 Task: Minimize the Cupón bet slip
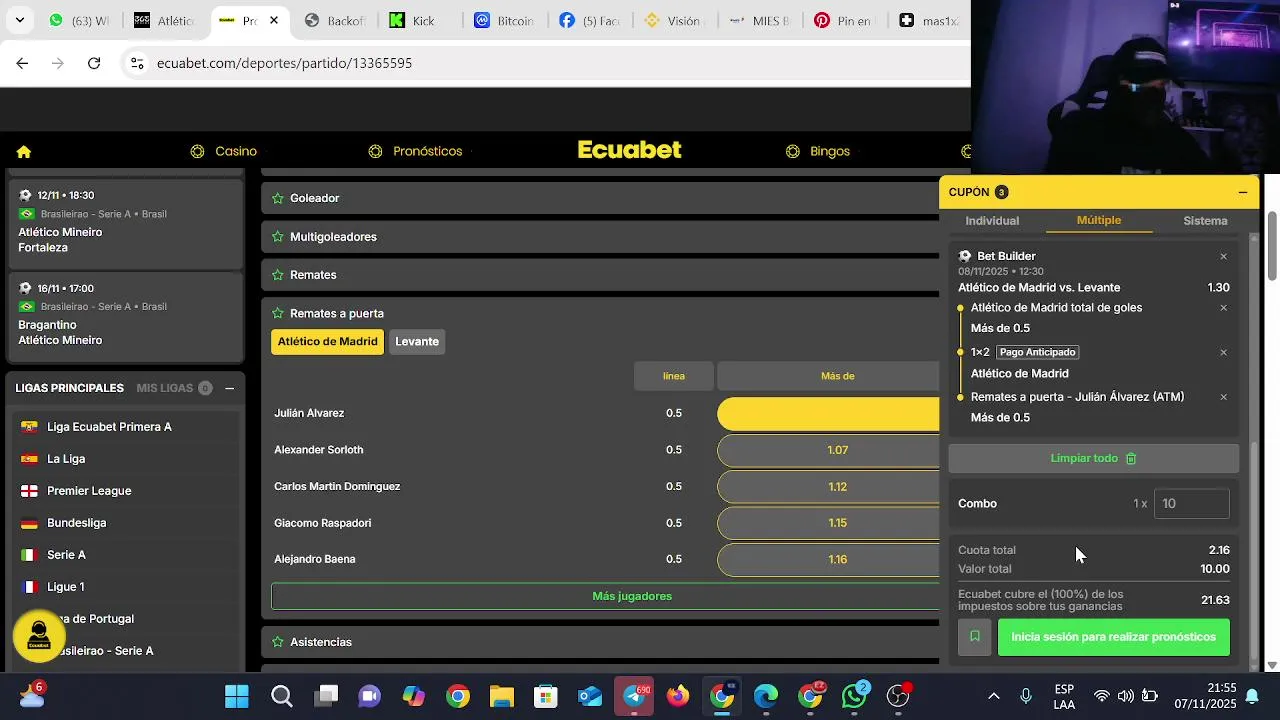(1243, 192)
